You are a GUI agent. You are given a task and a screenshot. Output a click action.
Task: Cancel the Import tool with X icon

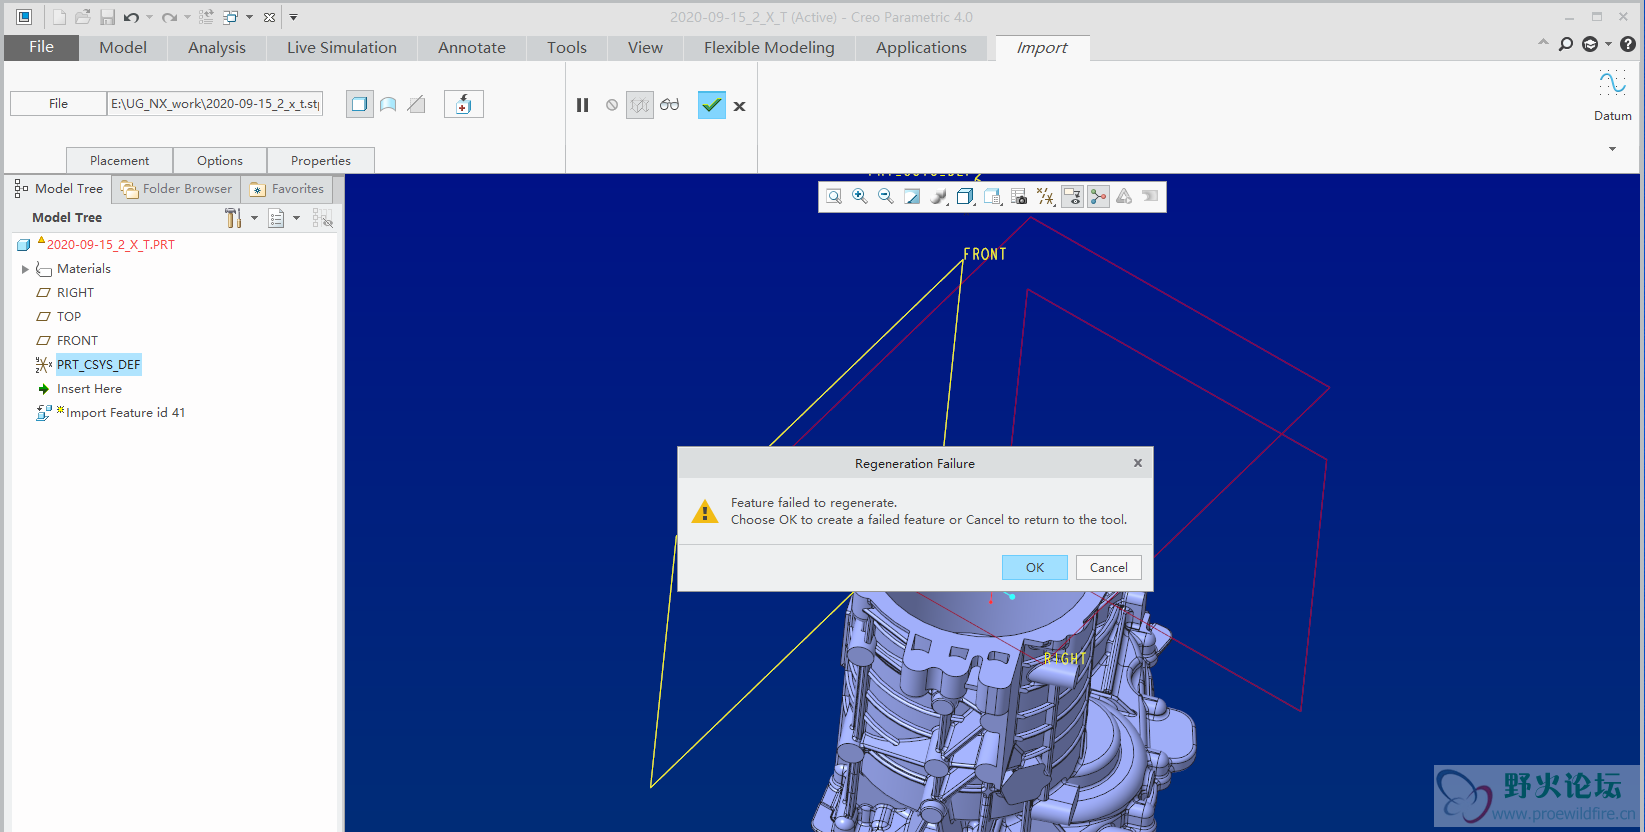(739, 106)
